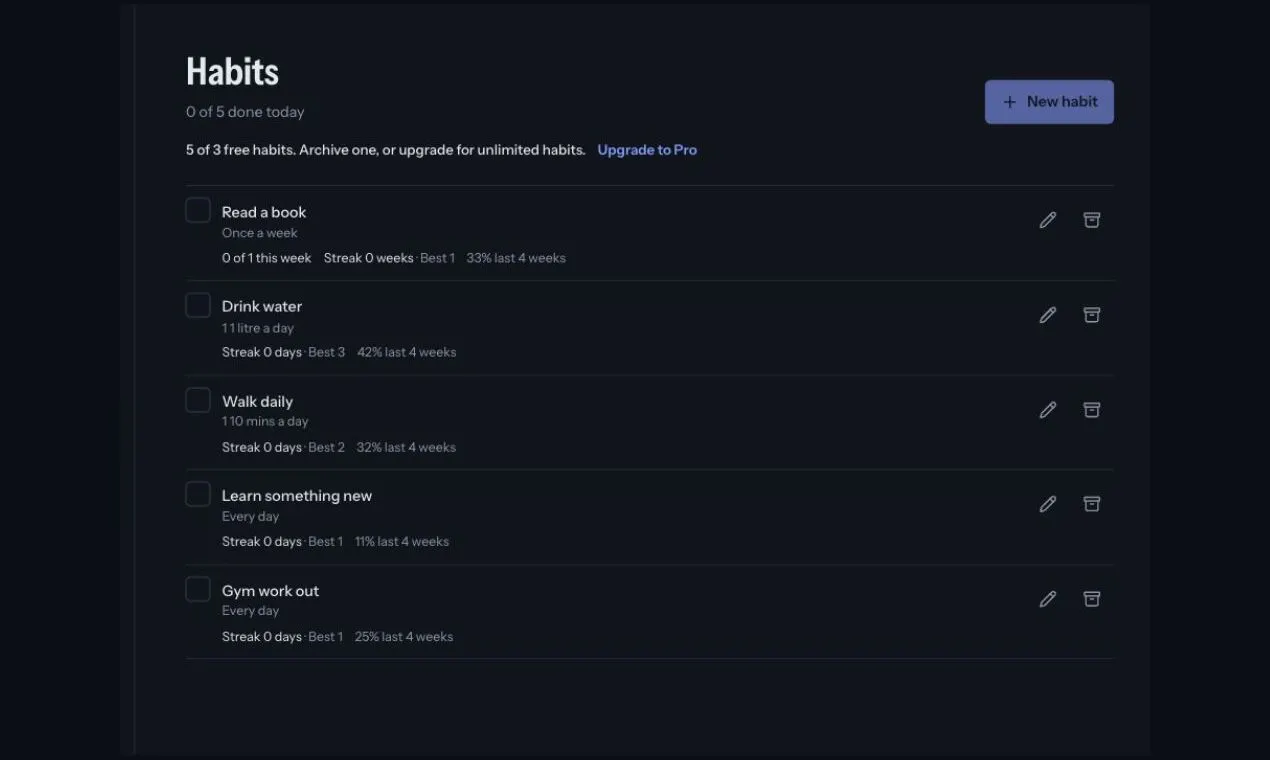Click "25% last 4 weeks" stat
This screenshot has height=760, width=1270.
click(404, 636)
